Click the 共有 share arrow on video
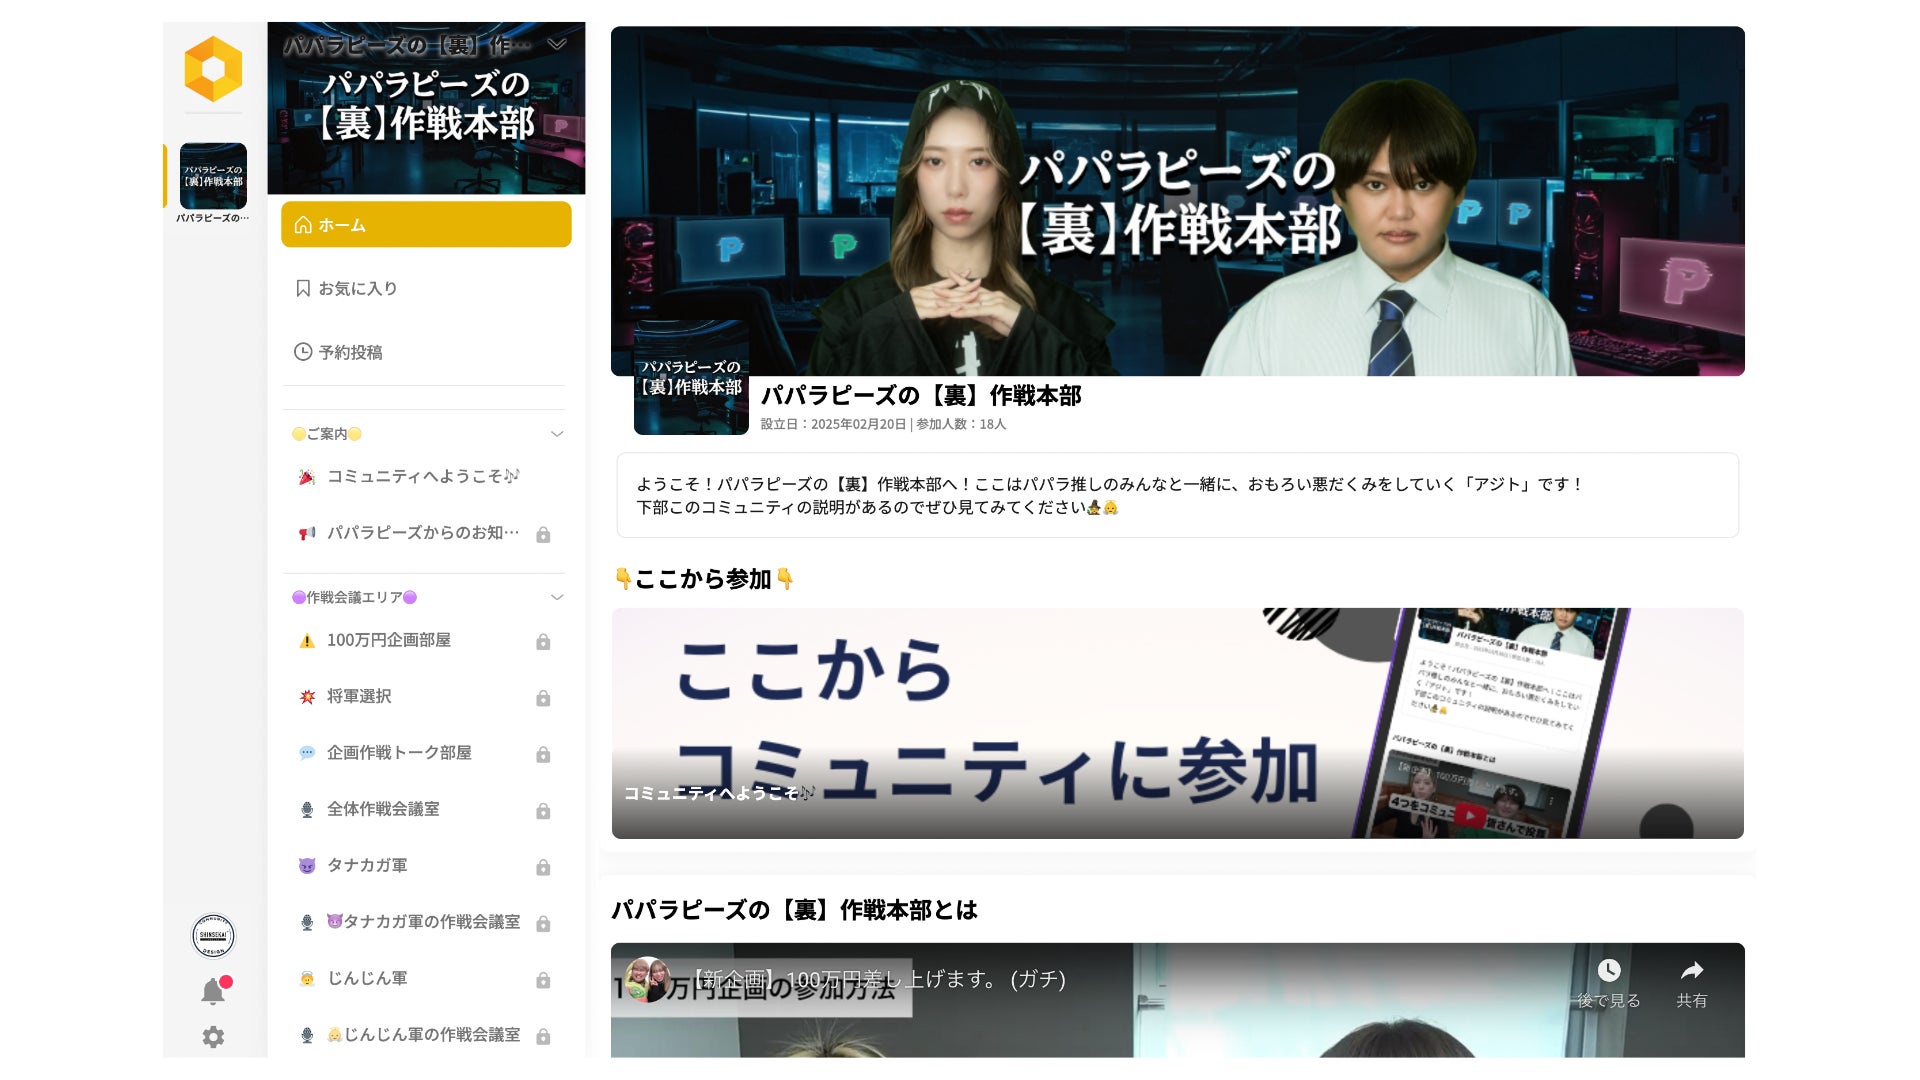The height and width of the screenshot is (1080, 1920). click(1691, 971)
